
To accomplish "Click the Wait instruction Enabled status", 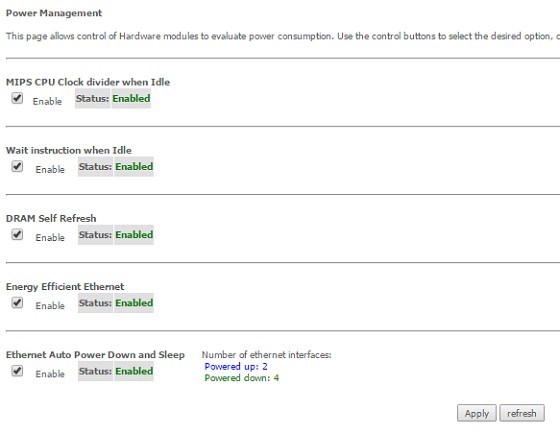I will tap(134, 166).
